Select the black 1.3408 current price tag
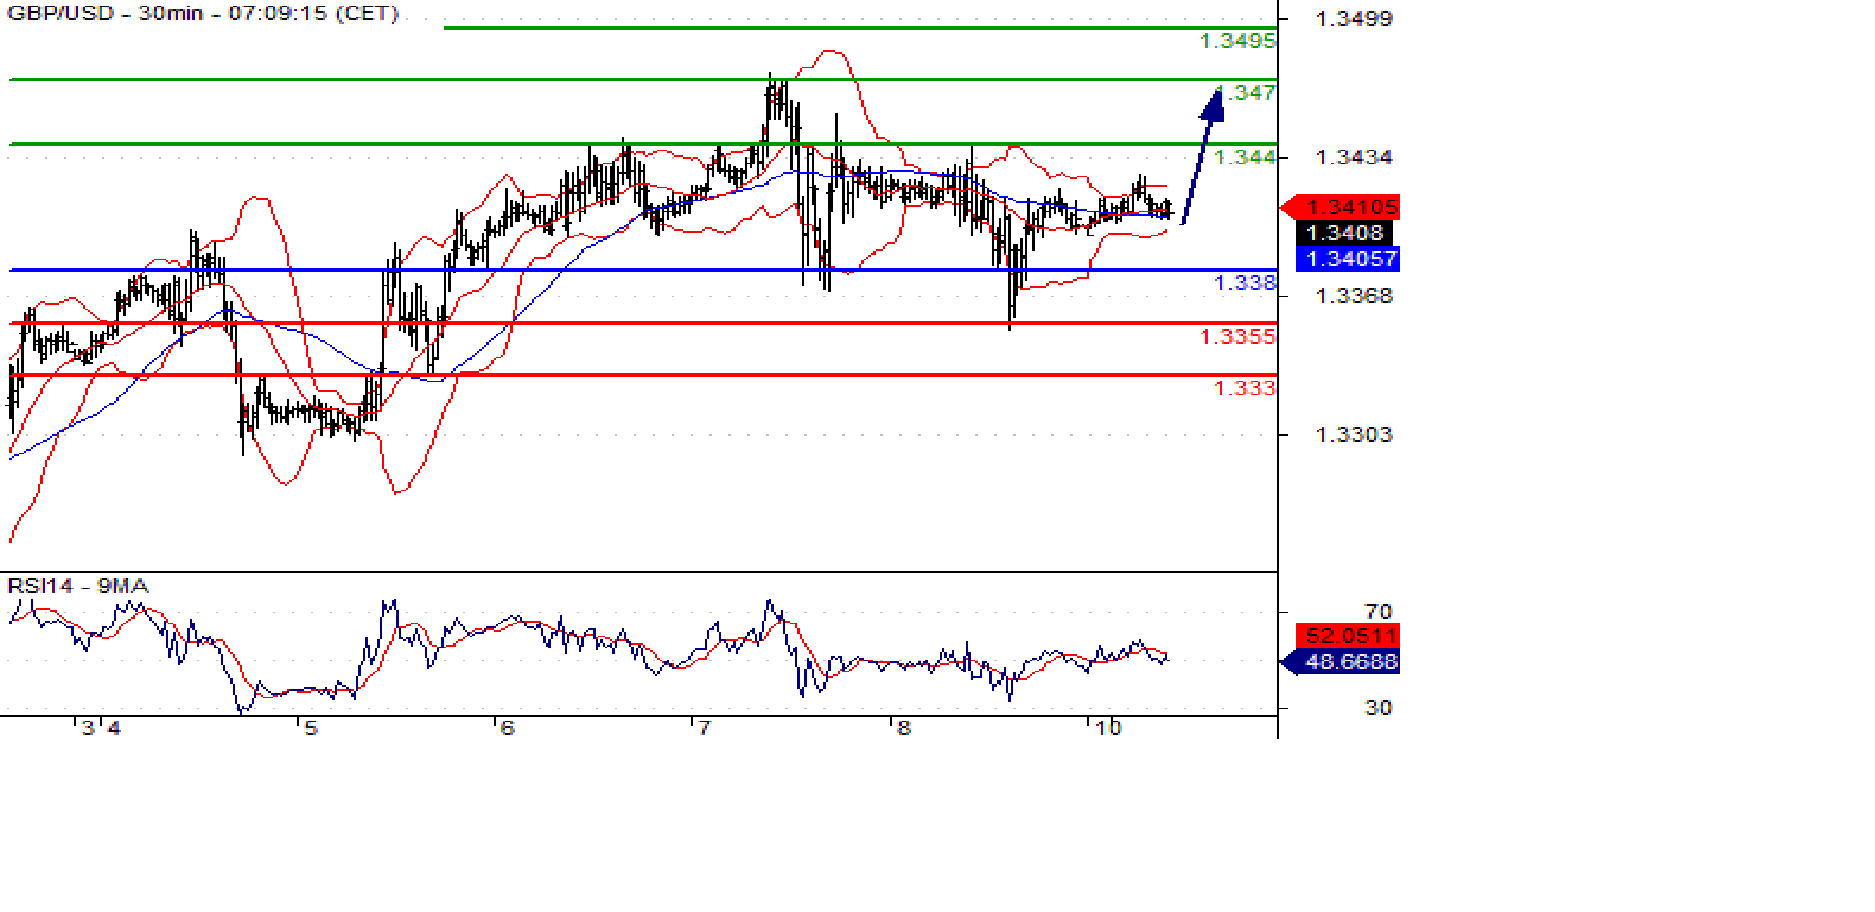Image resolution: width=1875 pixels, height=912 pixels. click(1344, 233)
